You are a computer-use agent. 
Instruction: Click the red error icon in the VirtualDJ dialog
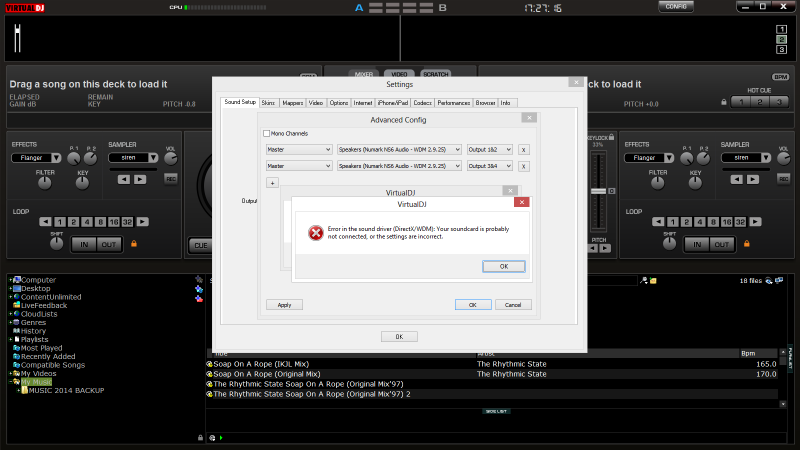tap(316, 233)
